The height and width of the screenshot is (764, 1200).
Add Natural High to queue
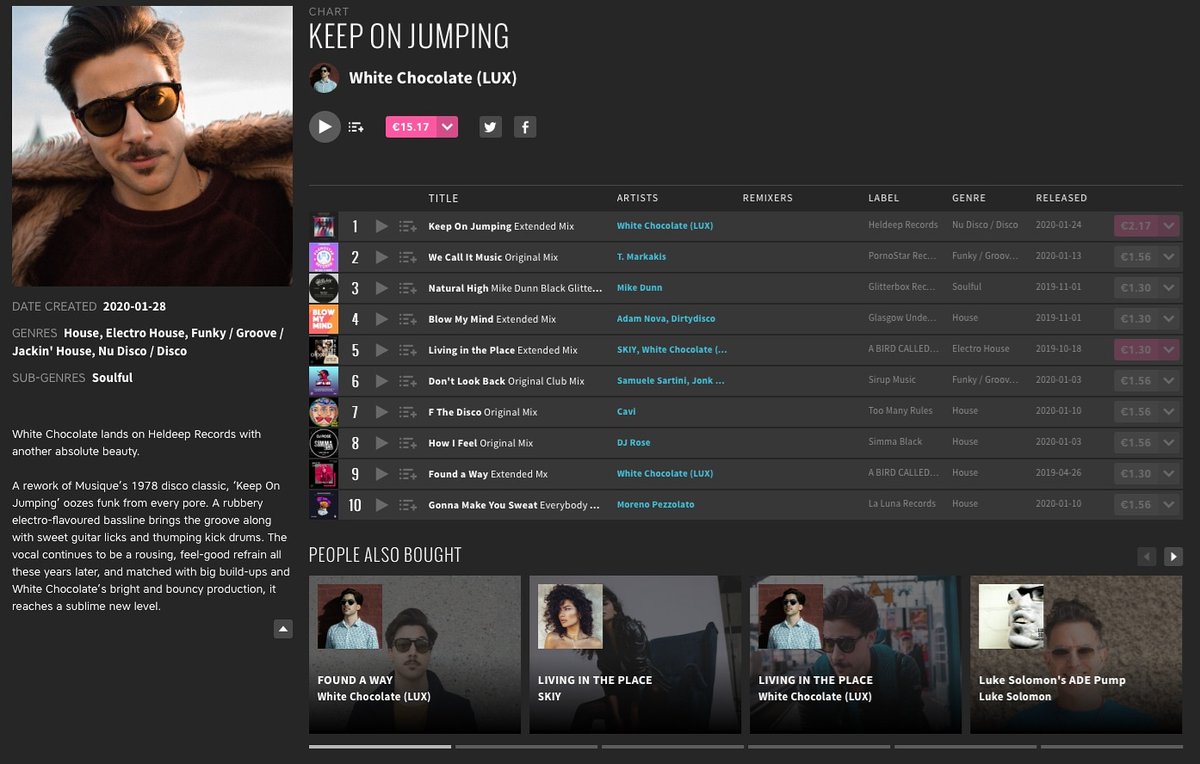click(x=407, y=288)
